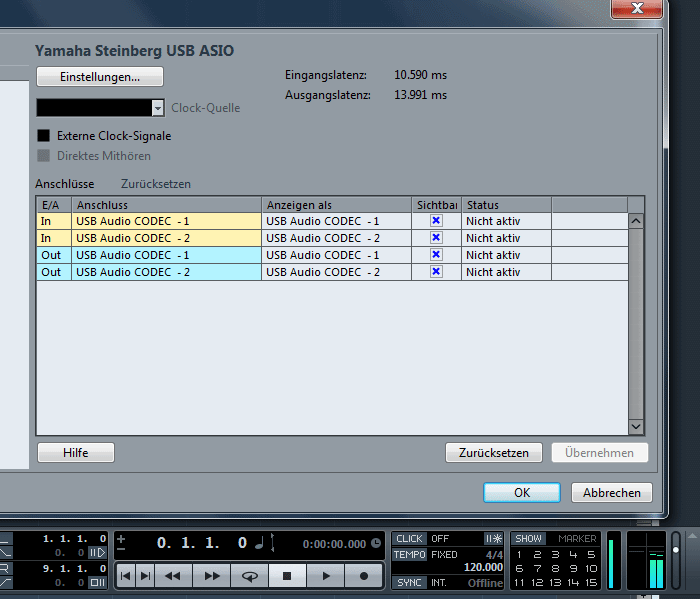Click the left locator position 1. 1. 1. 0
The height and width of the screenshot is (599, 700).
74,539
